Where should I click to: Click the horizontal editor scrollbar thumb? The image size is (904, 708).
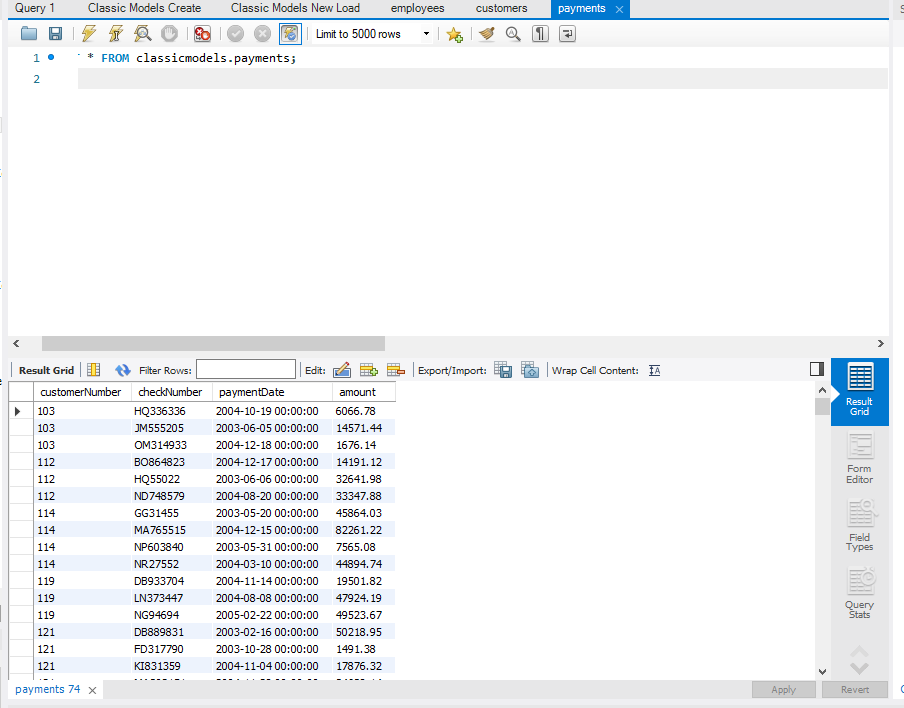click(213, 344)
